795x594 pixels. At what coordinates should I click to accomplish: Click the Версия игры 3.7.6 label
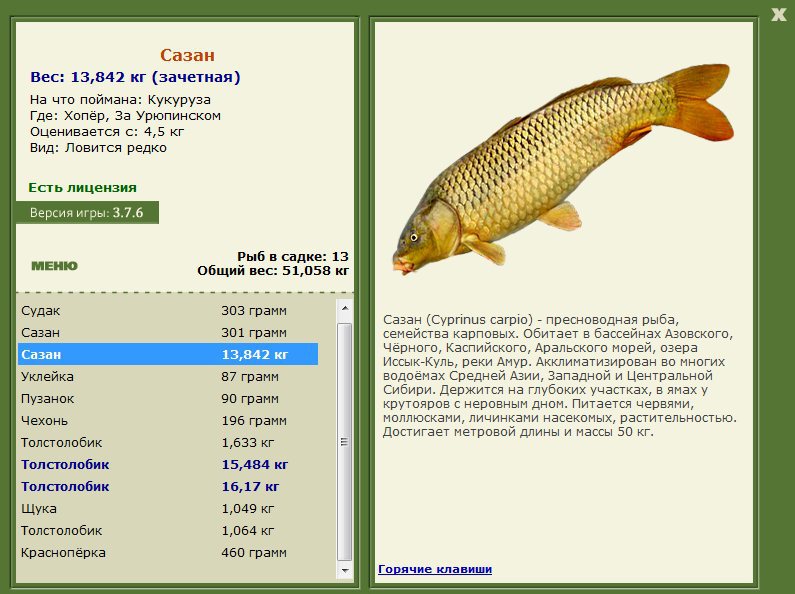86,213
